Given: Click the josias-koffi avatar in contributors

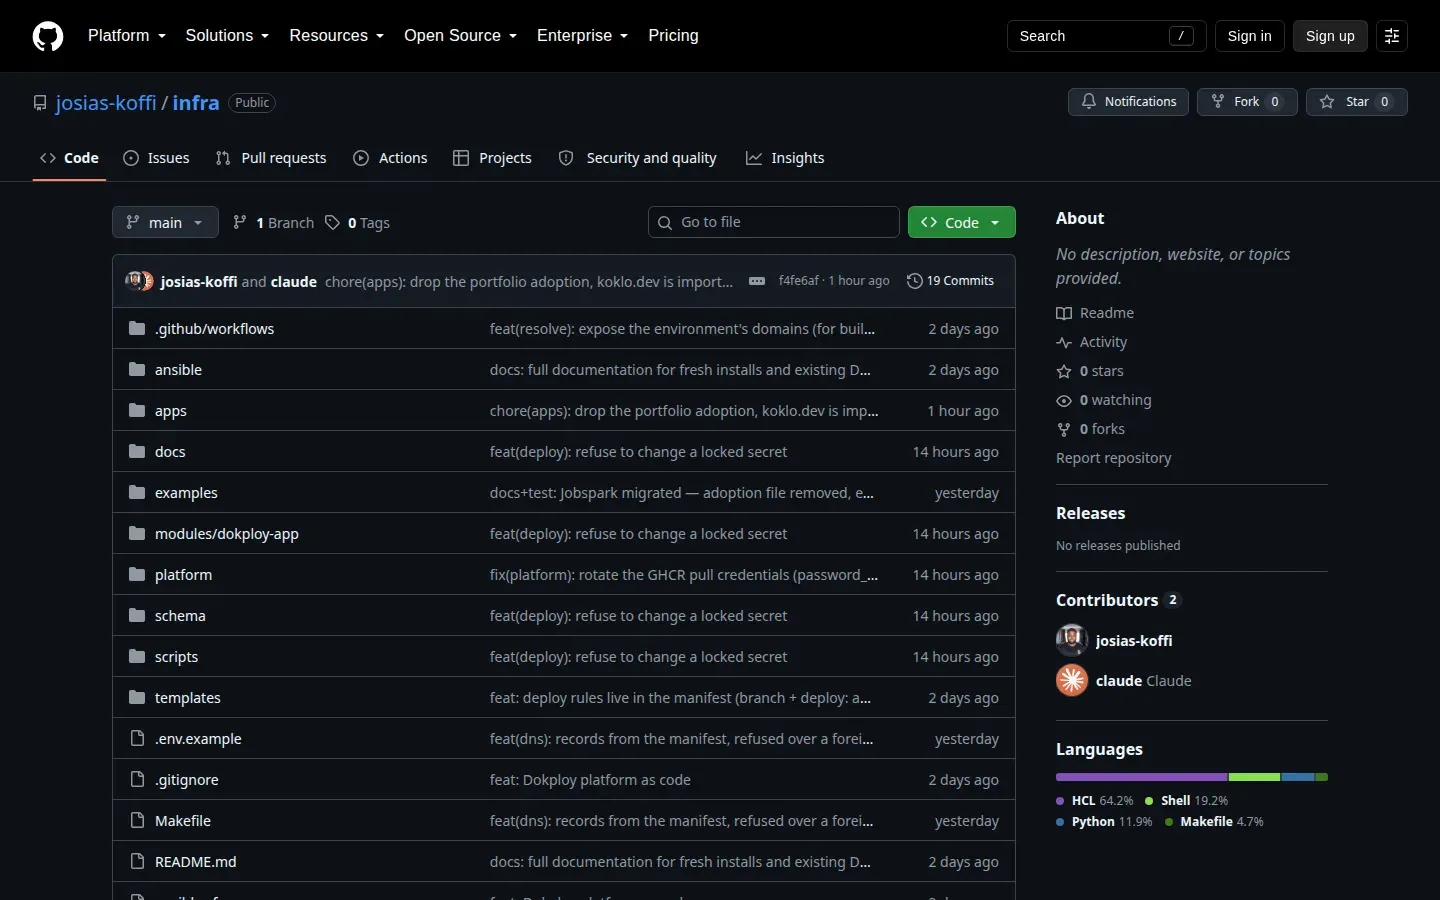Looking at the screenshot, I should [x=1072, y=640].
